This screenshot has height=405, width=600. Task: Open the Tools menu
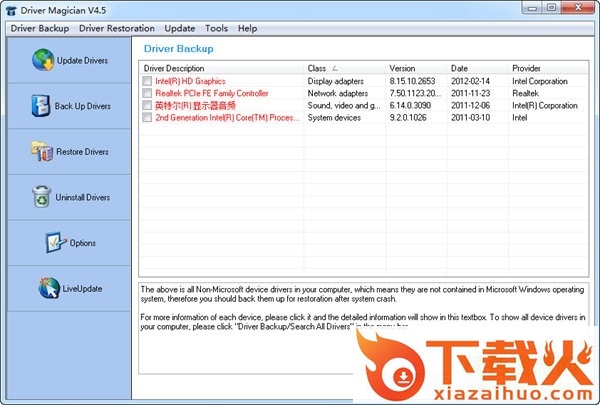click(216, 28)
